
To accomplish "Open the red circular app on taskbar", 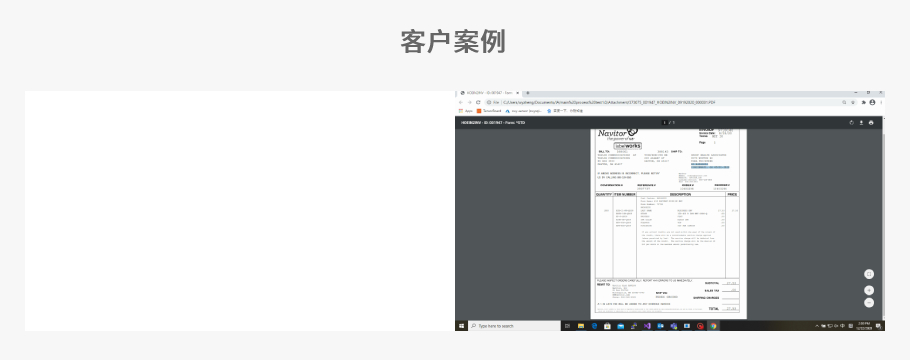I will (700, 326).
